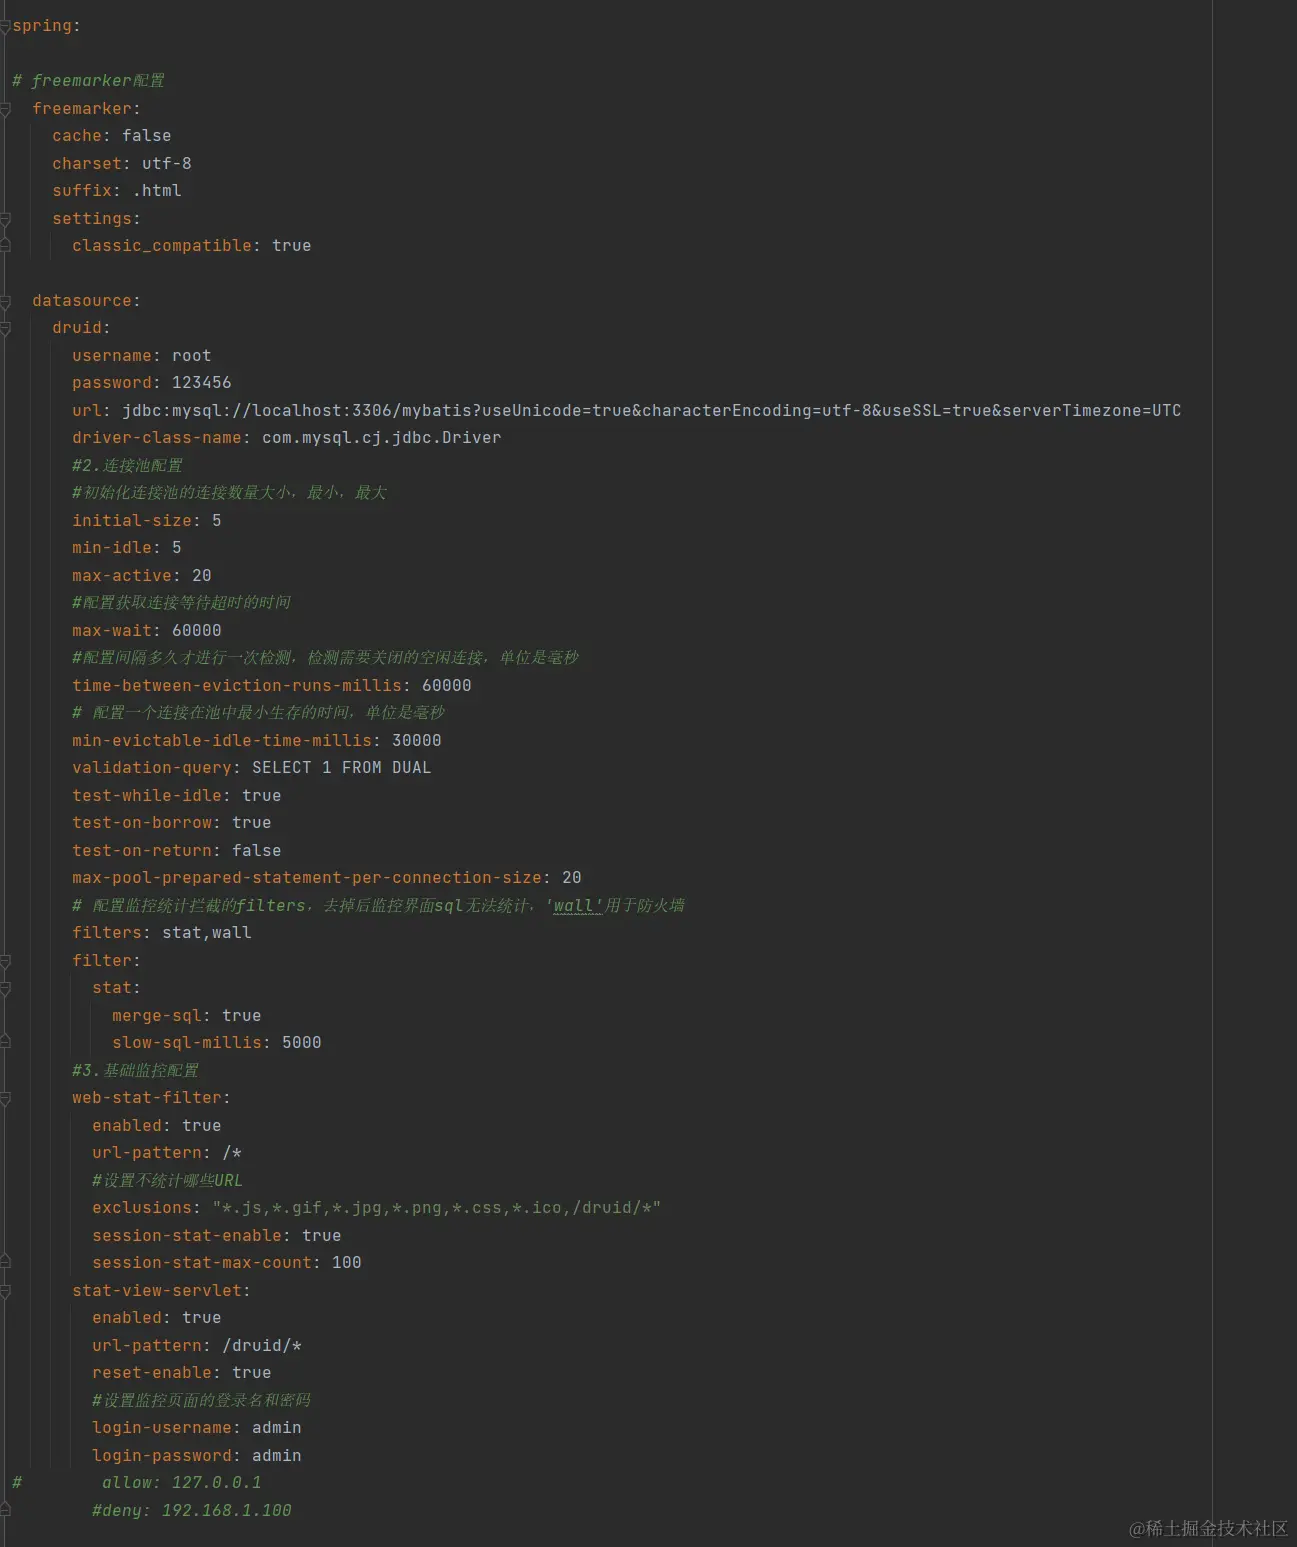Click 'SELECT 1 FROM DUAL' value

[341, 768]
